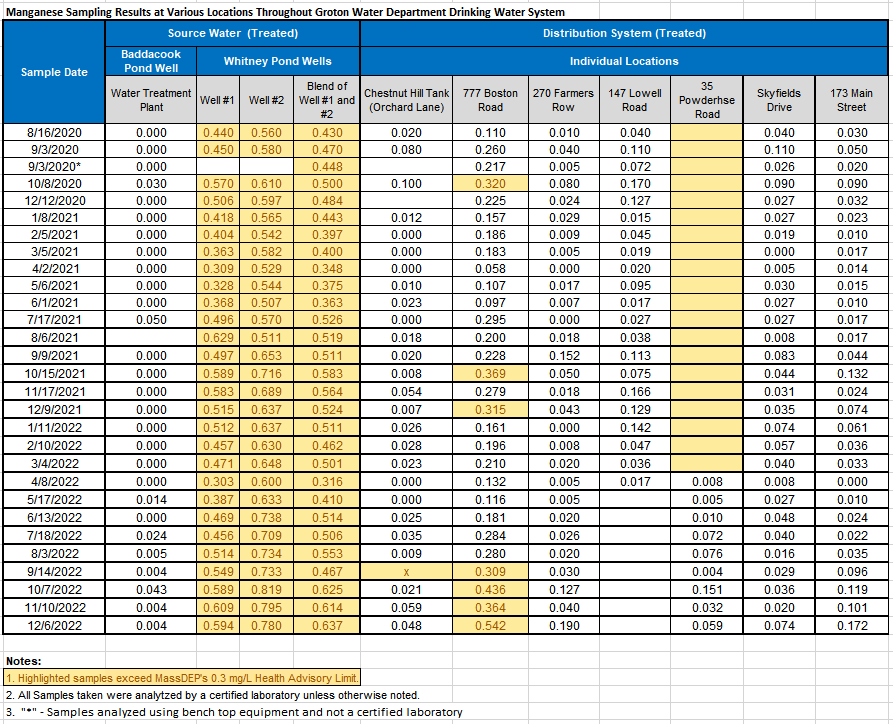Click note 2 about certified laboratory analysis
Image resolution: width=893 pixels, height=724 pixels.
[212, 695]
